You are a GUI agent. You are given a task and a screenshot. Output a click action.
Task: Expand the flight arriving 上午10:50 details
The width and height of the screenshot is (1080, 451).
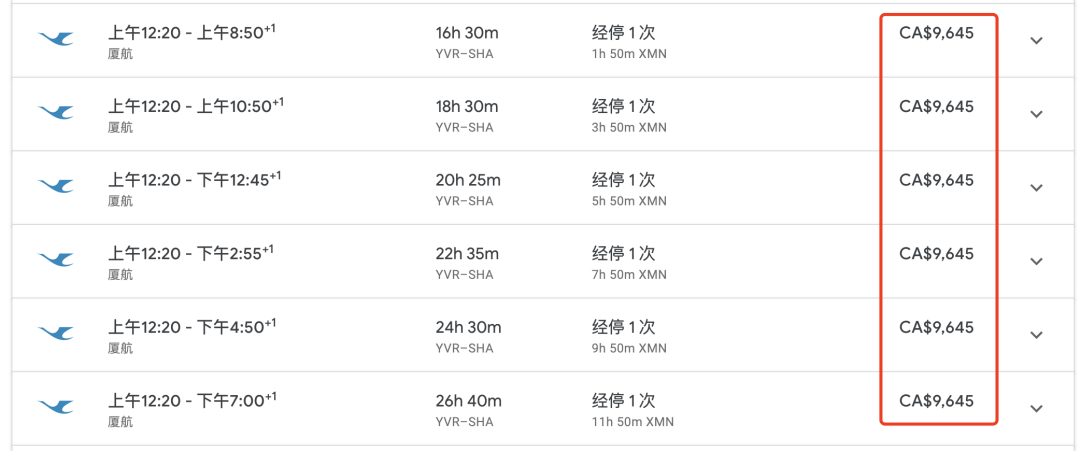point(1037,114)
